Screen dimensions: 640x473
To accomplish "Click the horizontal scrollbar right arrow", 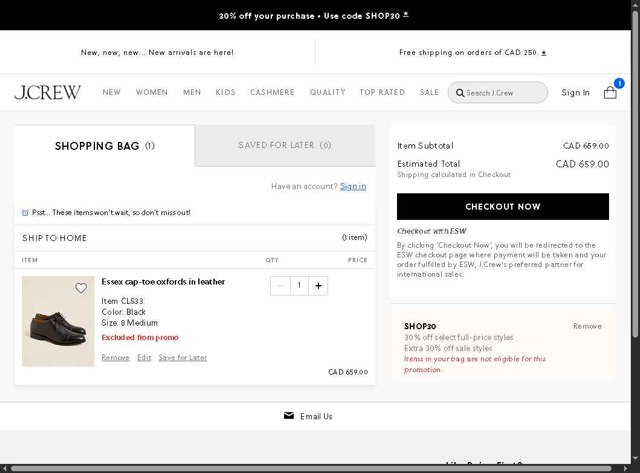I will tap(625, 469).
